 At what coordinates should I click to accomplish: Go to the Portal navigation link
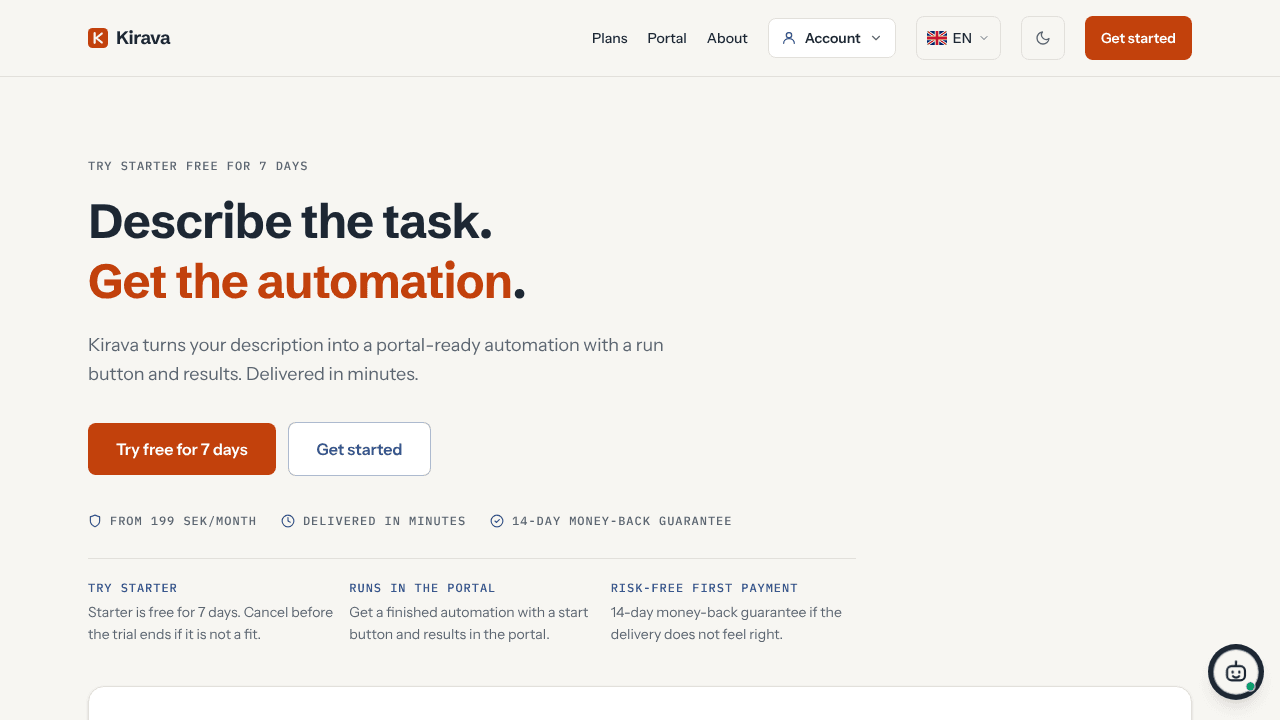pos(667,38)
